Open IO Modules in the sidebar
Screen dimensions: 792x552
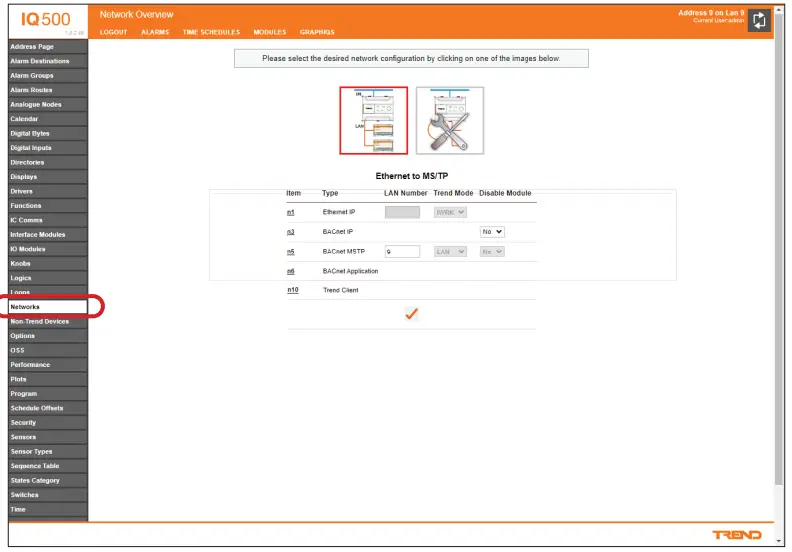coord(48,249)
